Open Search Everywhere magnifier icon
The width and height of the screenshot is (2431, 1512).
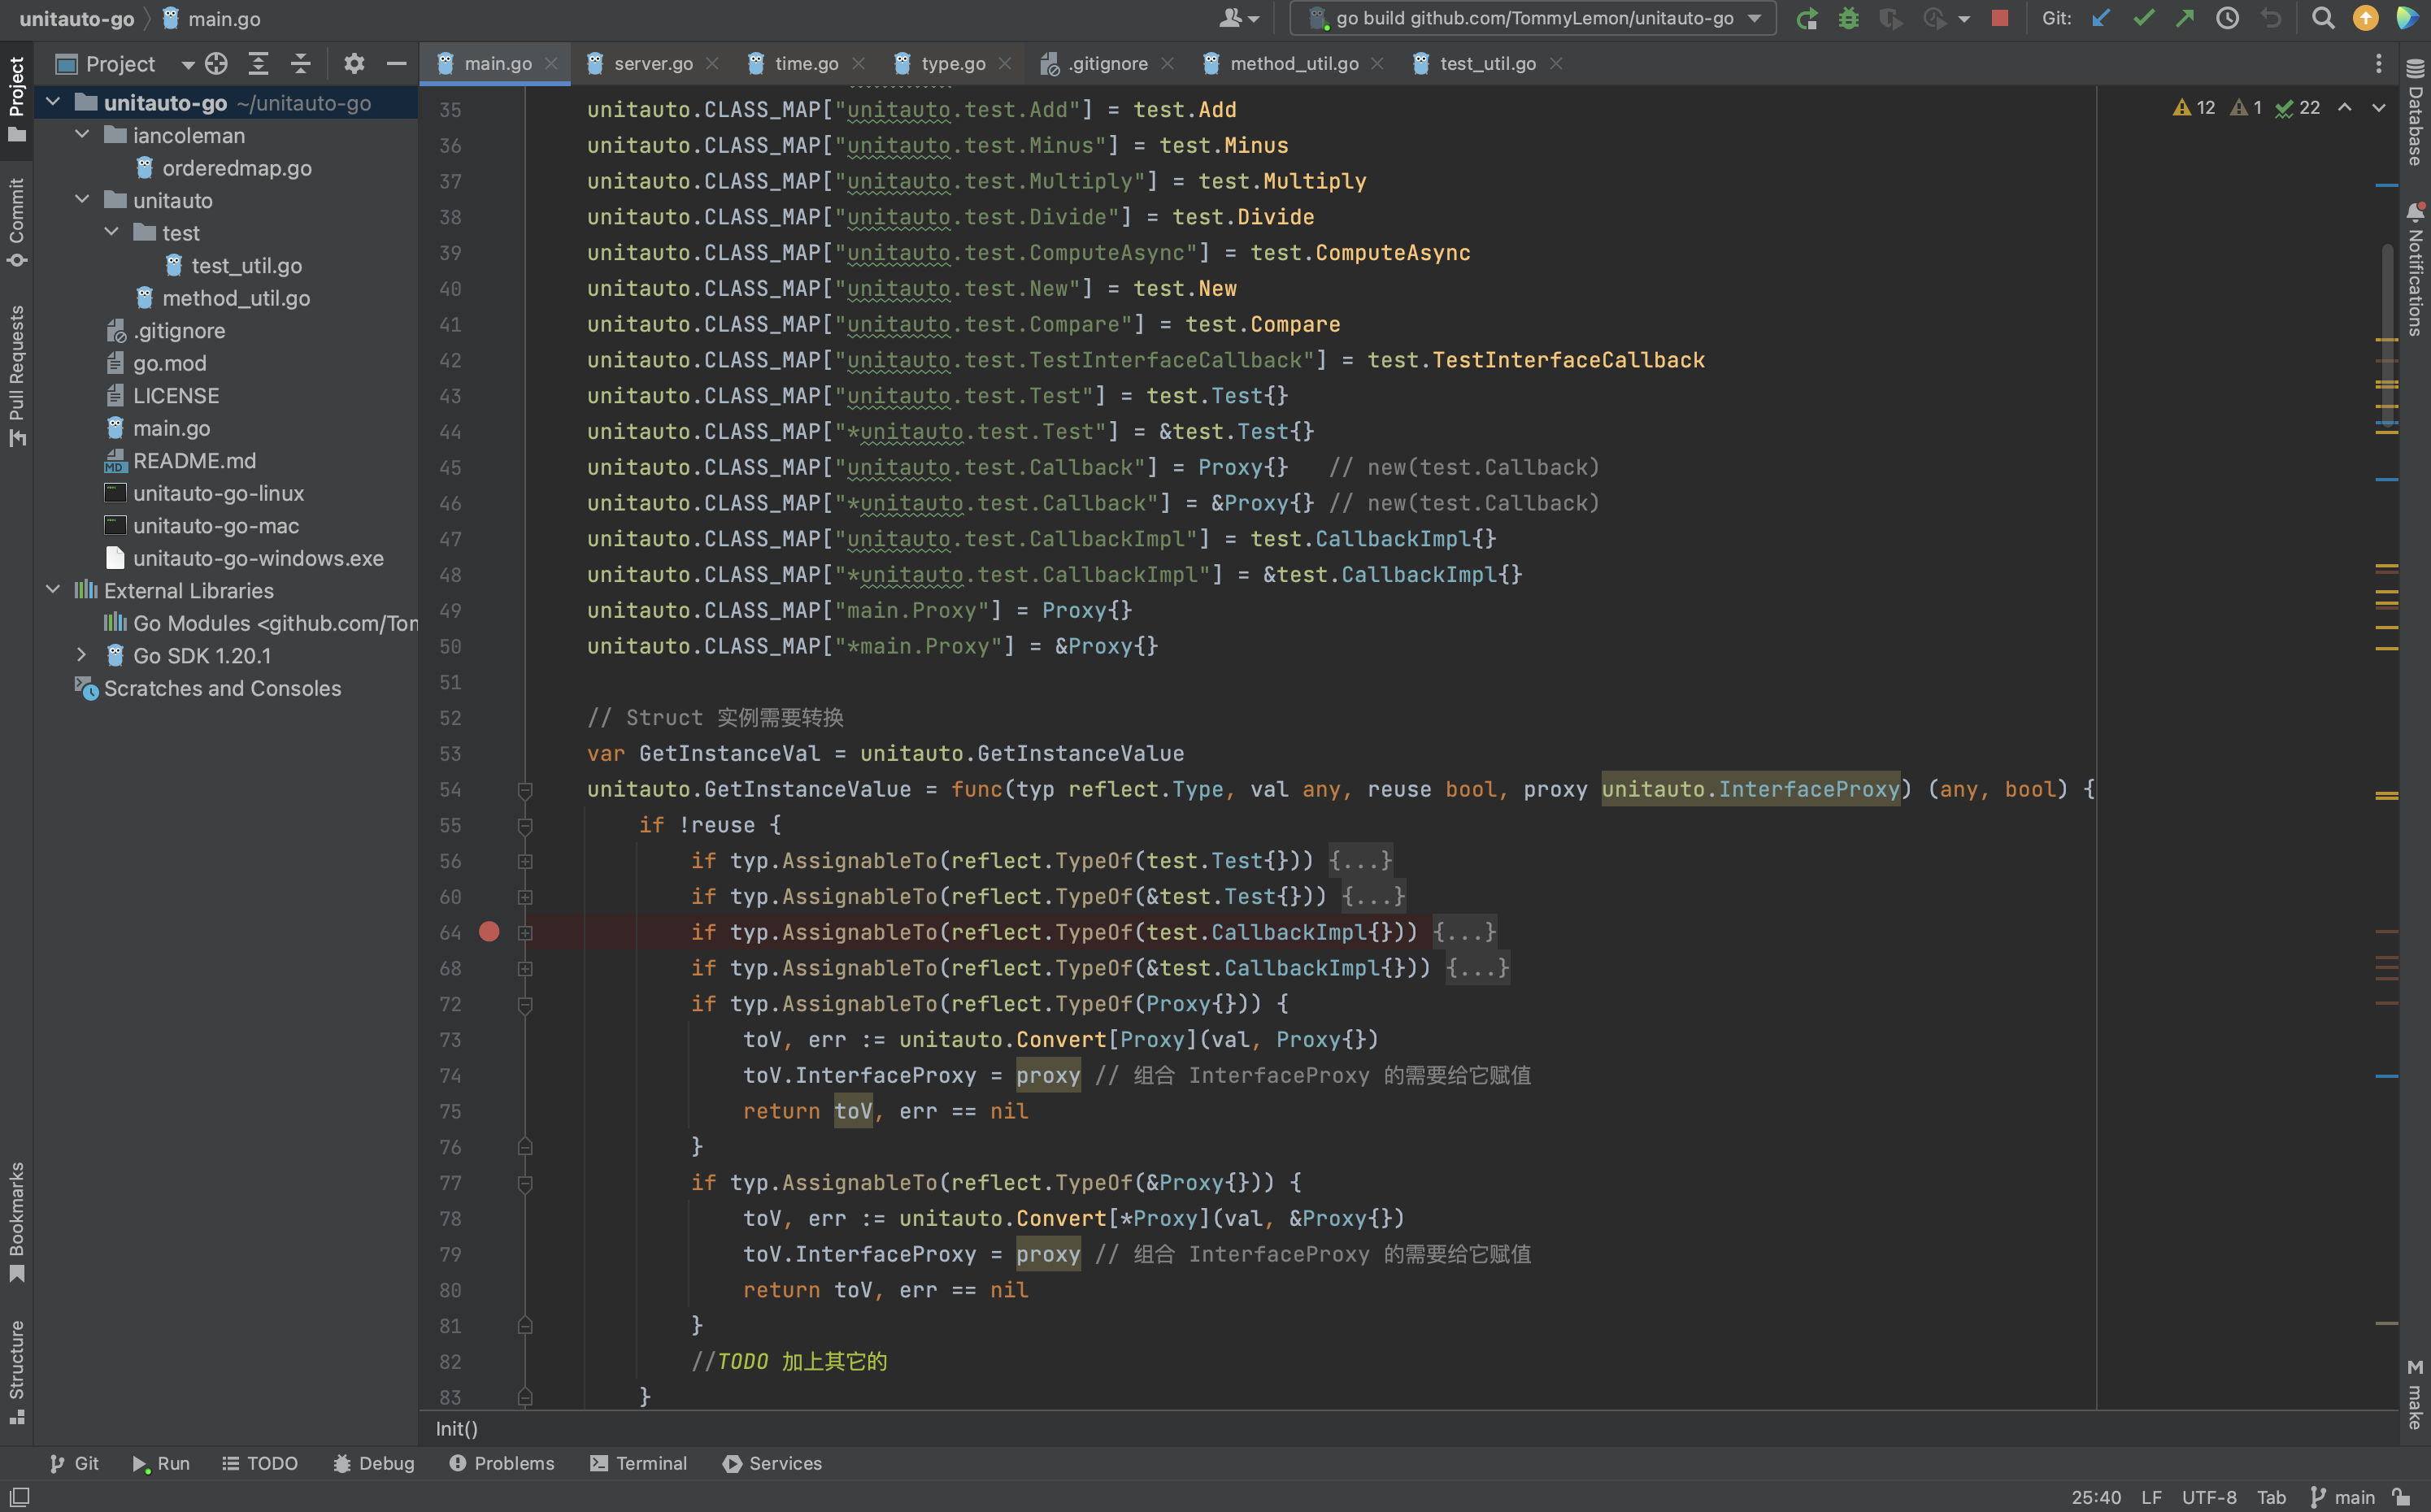click(x=2323, y=18)
